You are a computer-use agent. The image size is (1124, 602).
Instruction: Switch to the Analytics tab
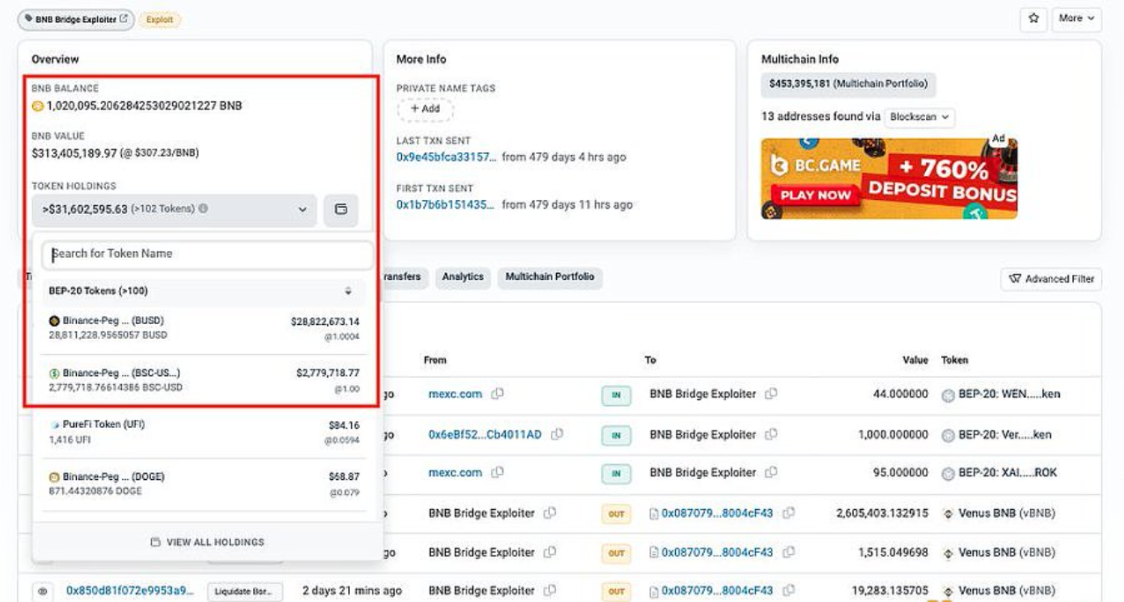coord(462,277)
